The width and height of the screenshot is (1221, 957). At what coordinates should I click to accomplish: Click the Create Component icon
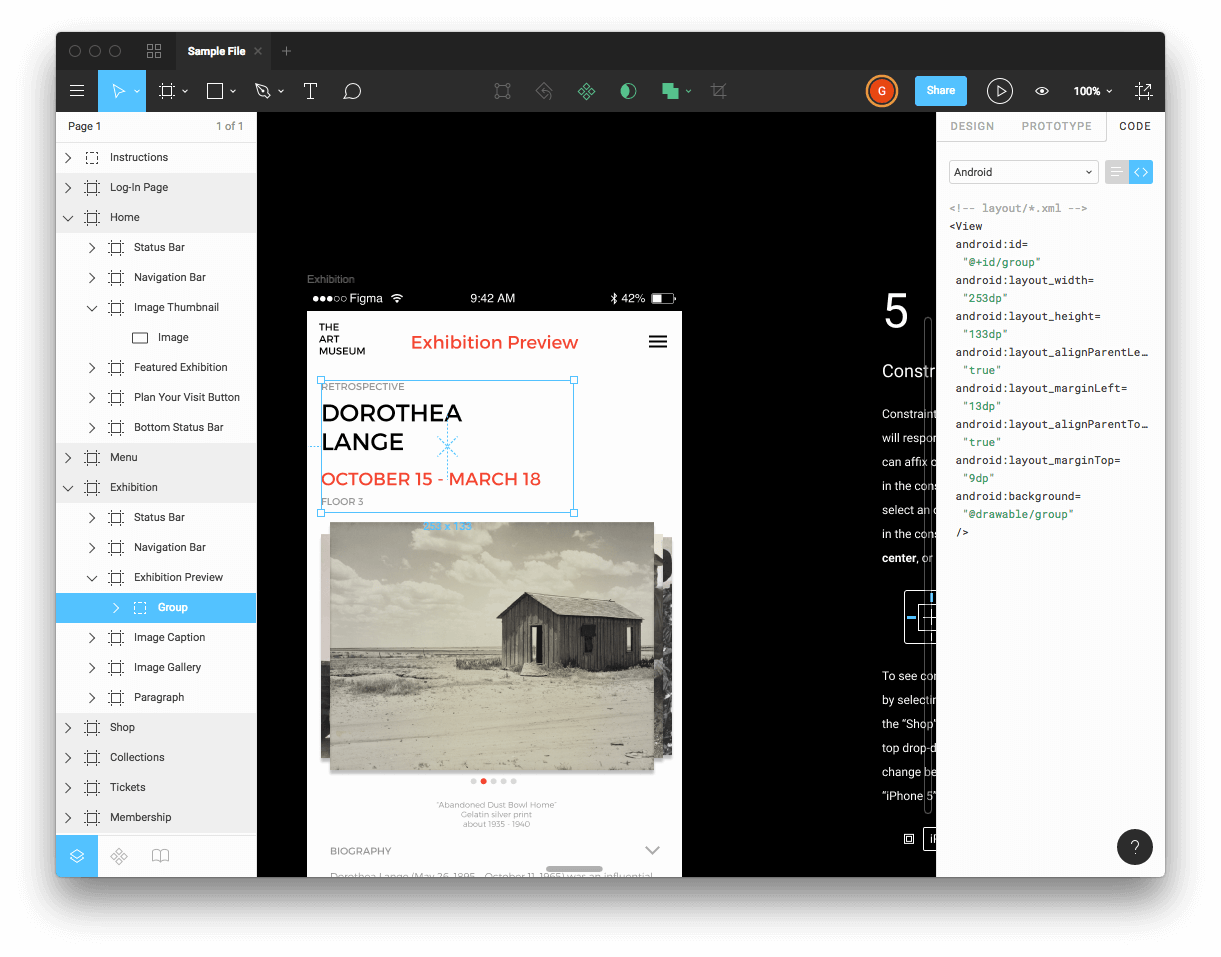587,91
